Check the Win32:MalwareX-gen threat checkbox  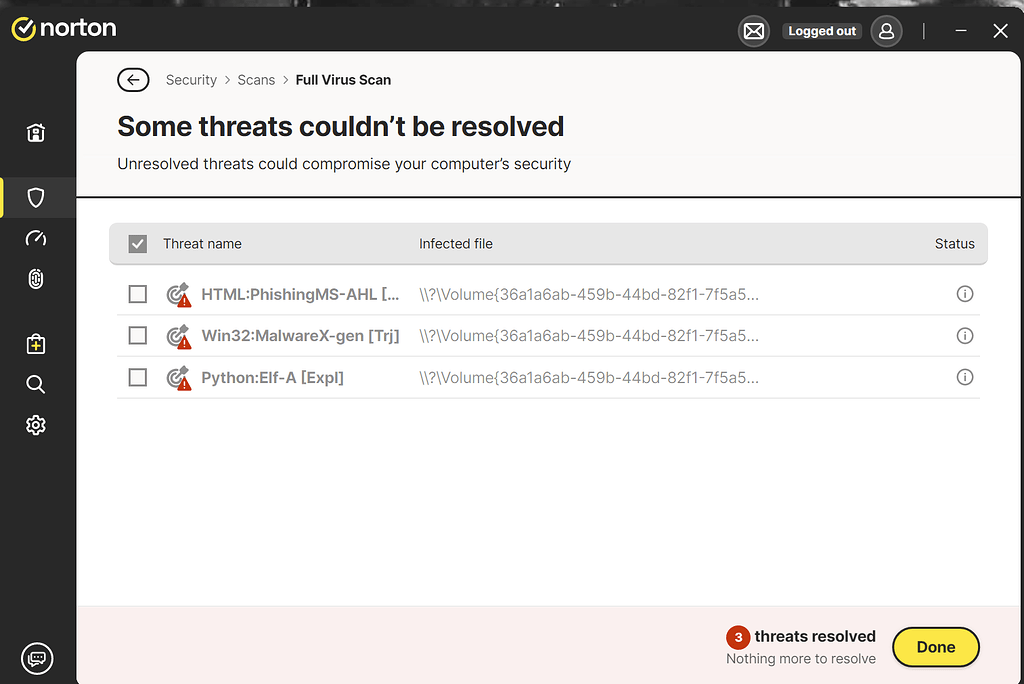coord(137,335)
